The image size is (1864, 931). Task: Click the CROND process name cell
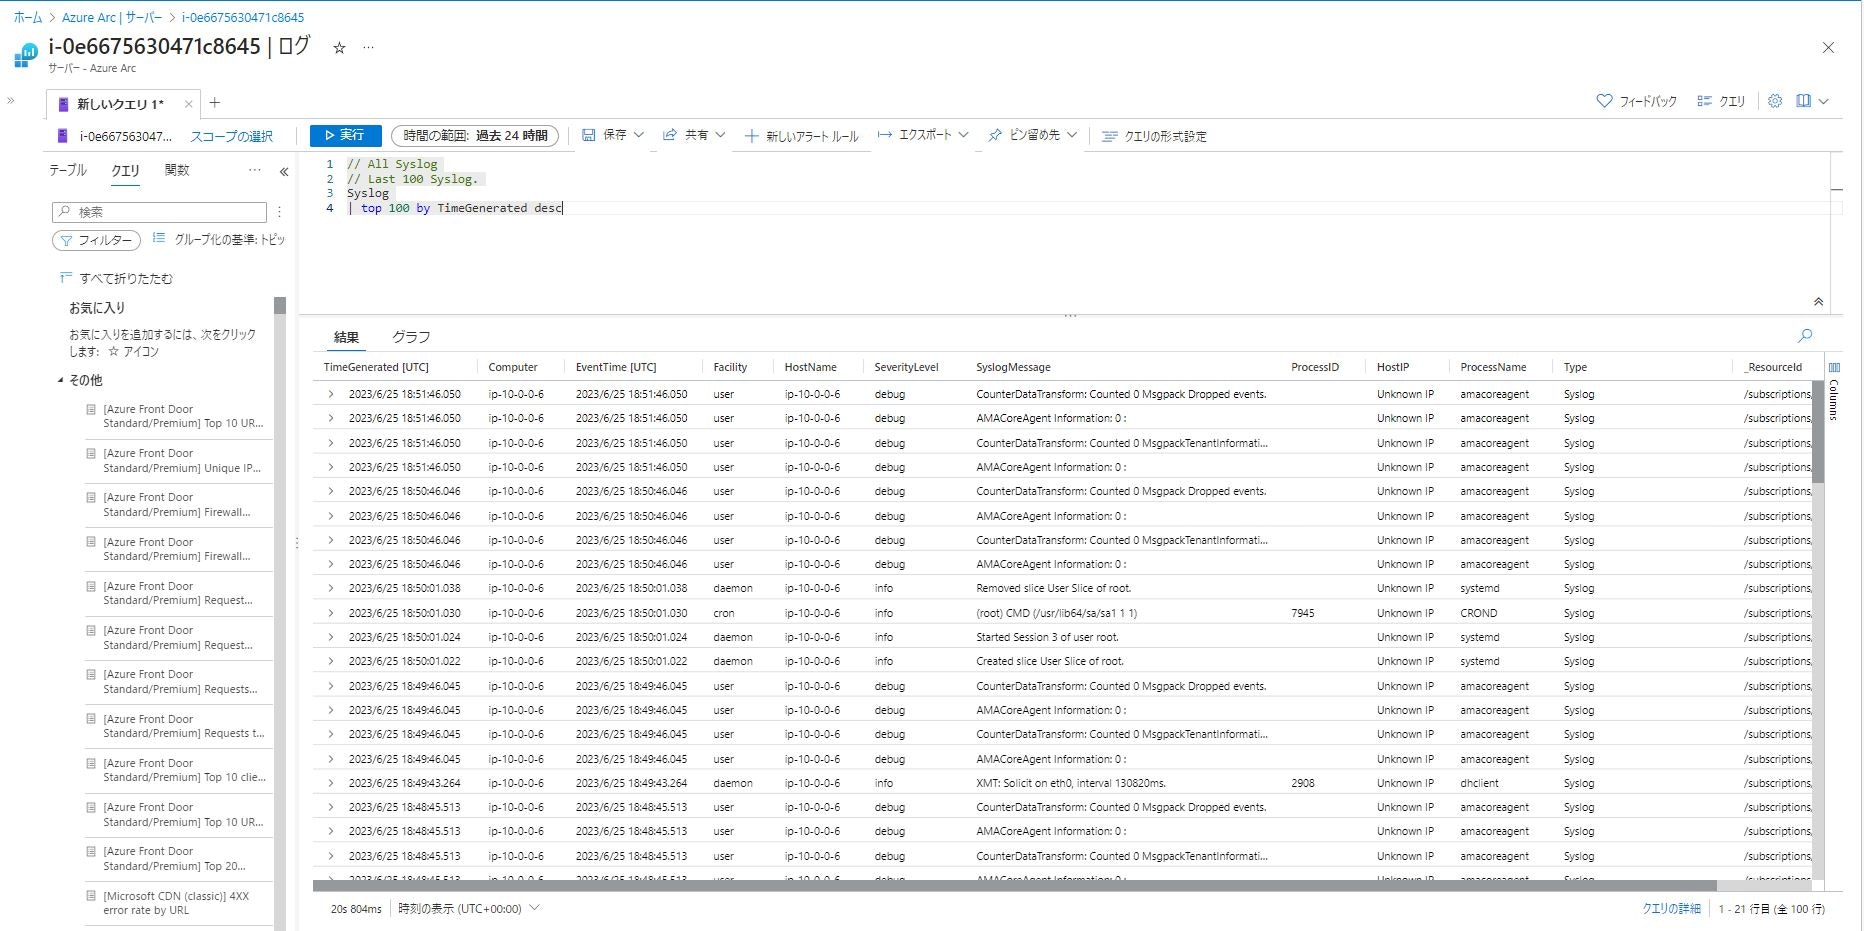tap(1478, 613)
